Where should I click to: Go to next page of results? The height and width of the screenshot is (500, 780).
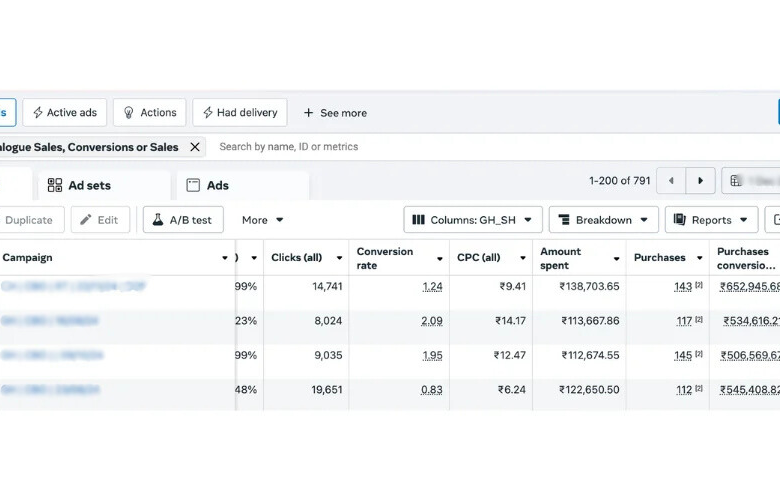click(x=700, y=181)
